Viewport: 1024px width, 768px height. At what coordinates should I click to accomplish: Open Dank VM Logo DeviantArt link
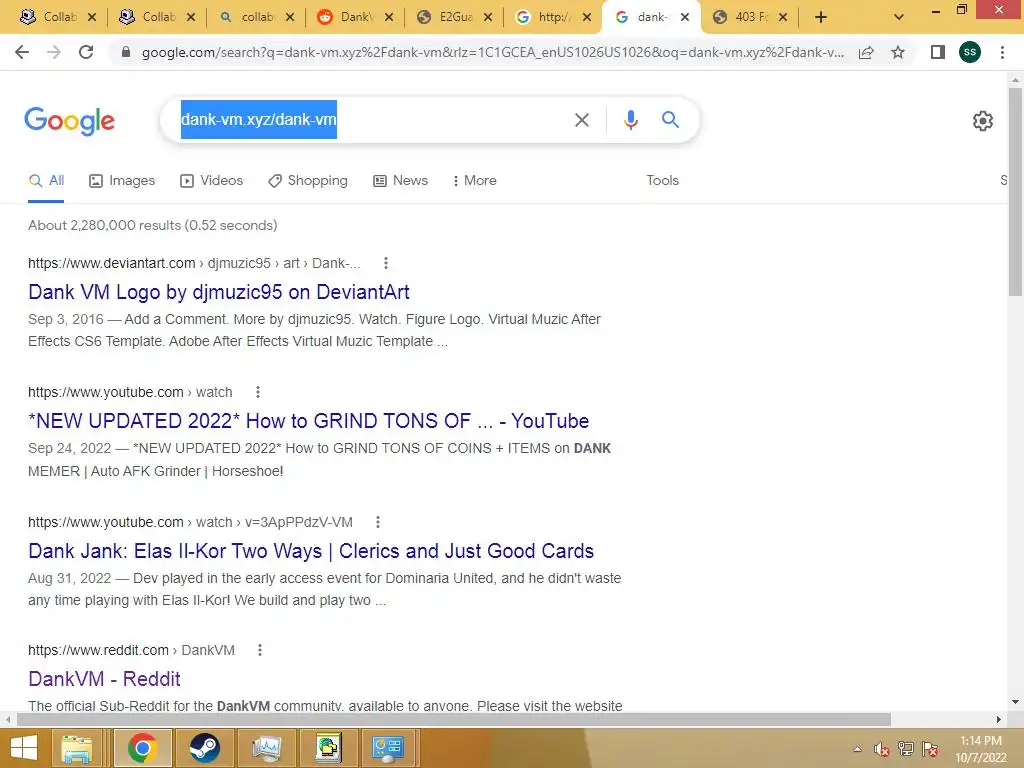[219, 292]
